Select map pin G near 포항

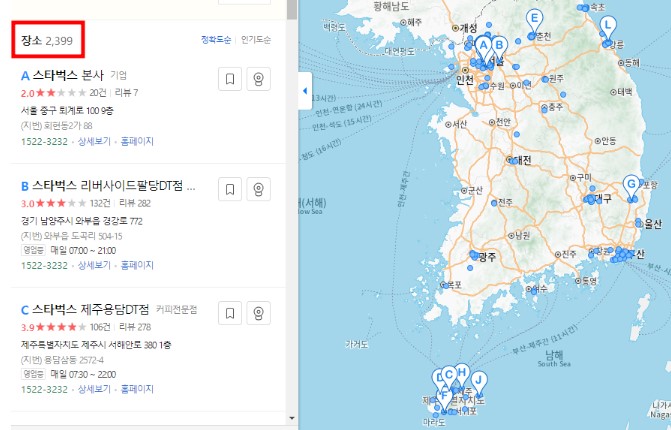[x=631, y=186]
